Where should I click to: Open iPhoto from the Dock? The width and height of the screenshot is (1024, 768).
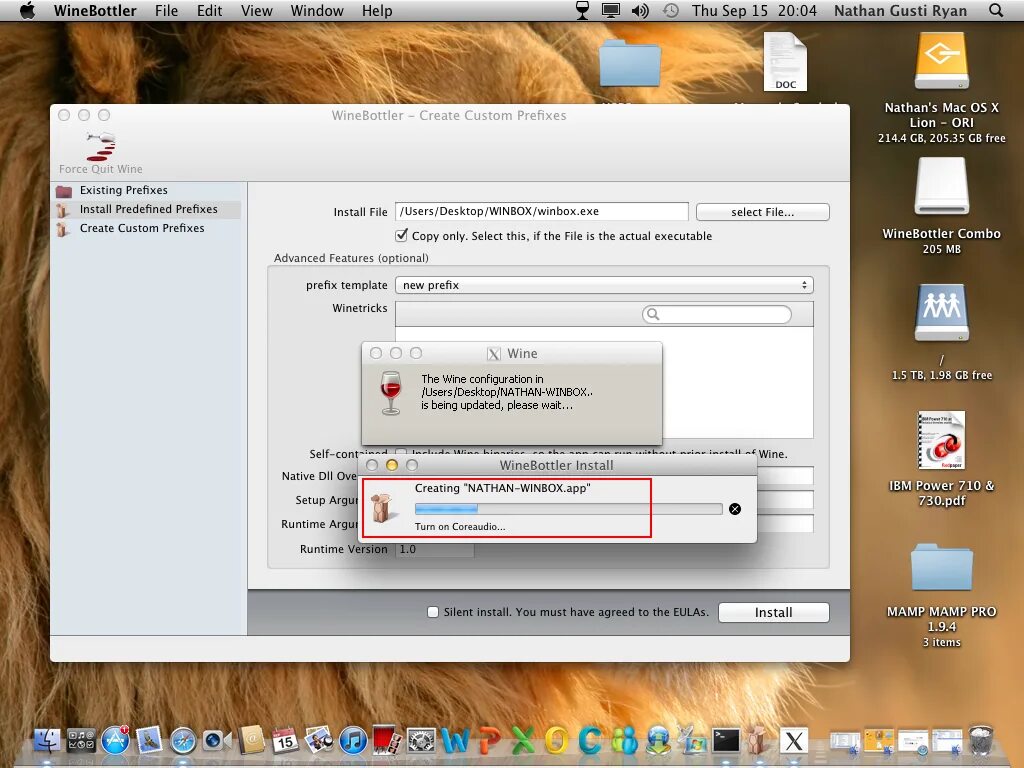[319, 741]
